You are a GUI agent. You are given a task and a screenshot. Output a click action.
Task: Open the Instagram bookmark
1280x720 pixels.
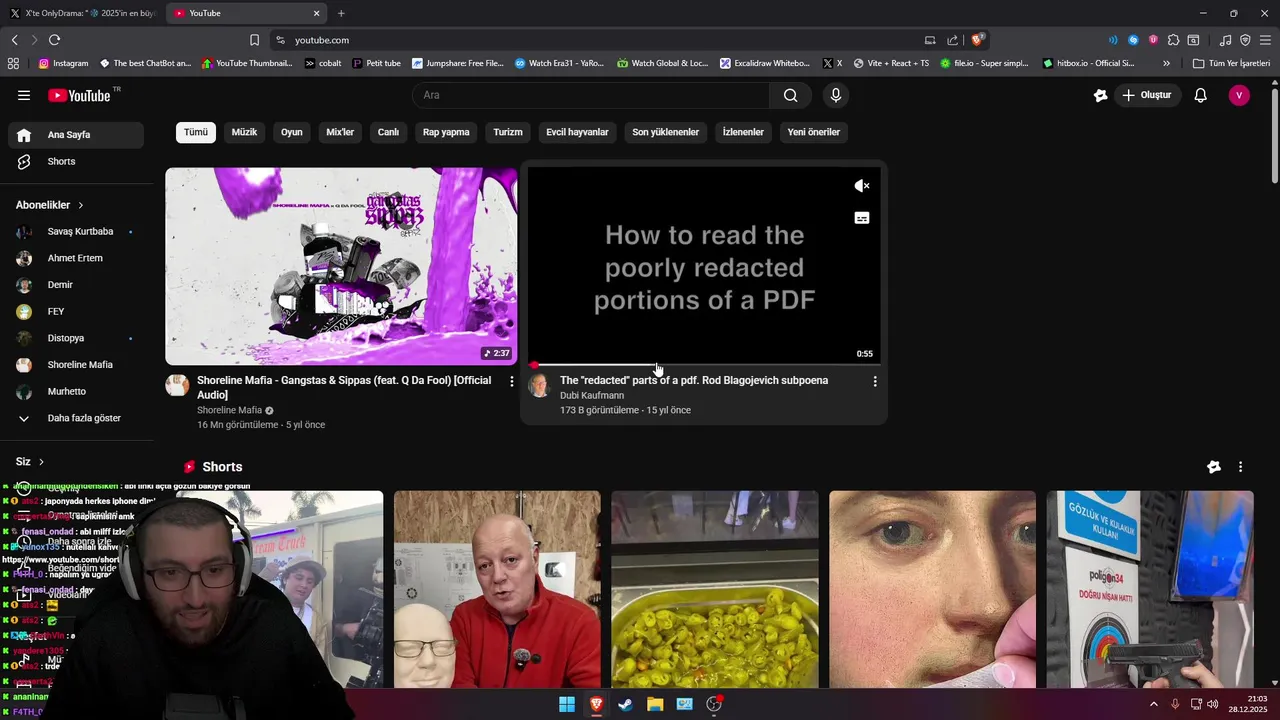pyautogui.click(x=63, y=63)
